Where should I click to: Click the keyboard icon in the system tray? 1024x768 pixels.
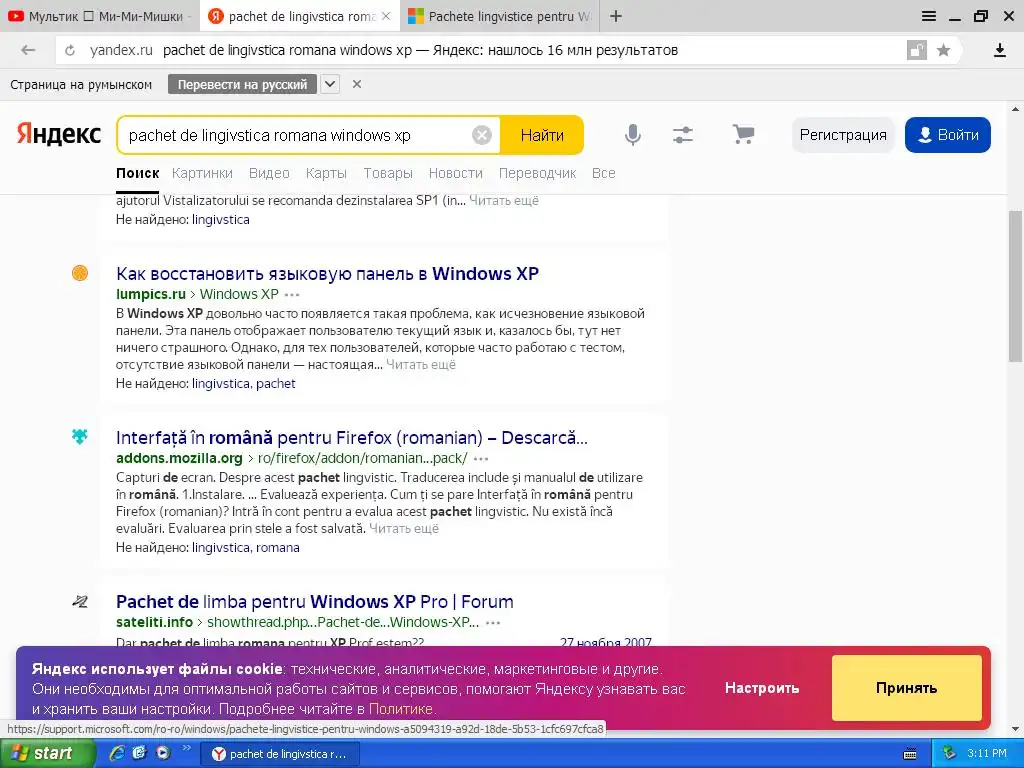point(910,754)
